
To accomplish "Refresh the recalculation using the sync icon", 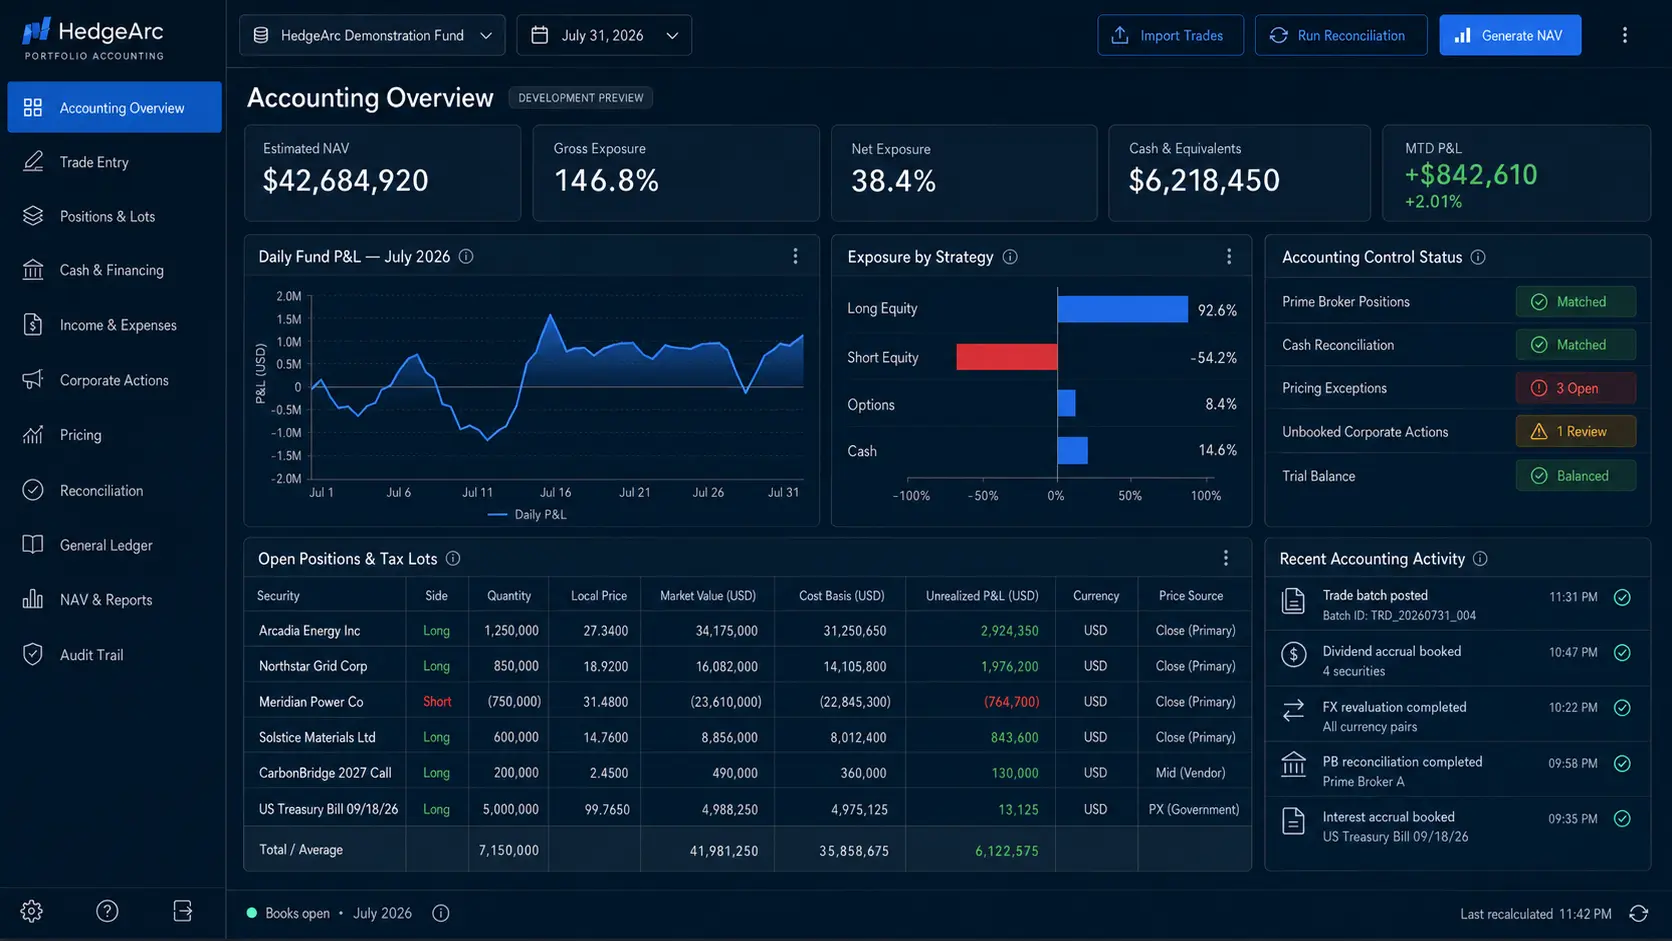I will pos(1638,913).
